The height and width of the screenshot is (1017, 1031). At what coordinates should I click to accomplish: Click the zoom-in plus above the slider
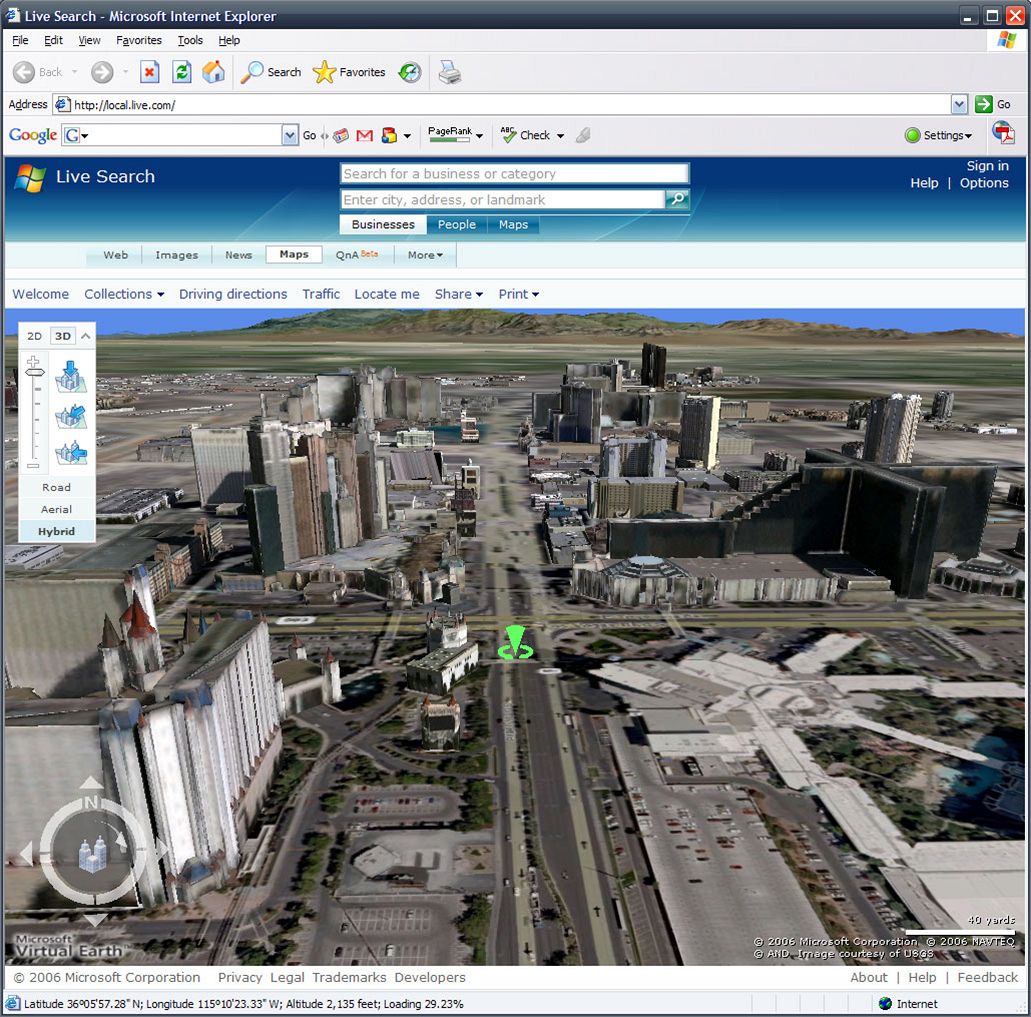tap(34, 360)
